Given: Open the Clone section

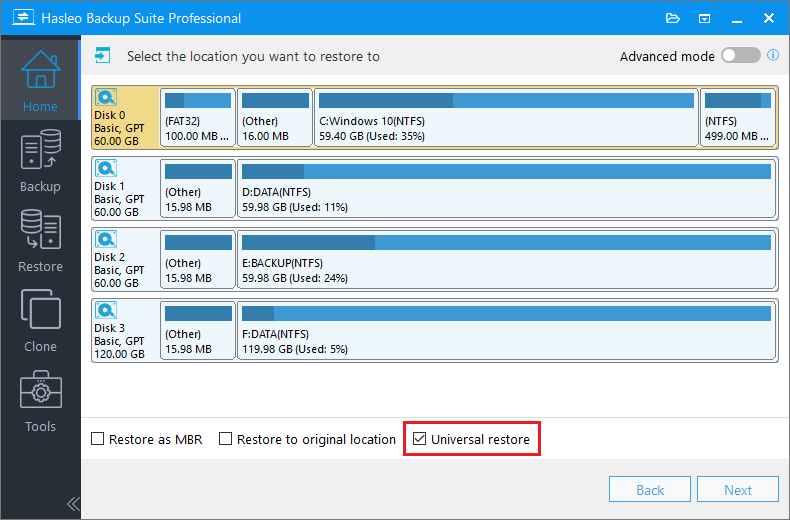Looking at the screenshot, I should (40, 321).
